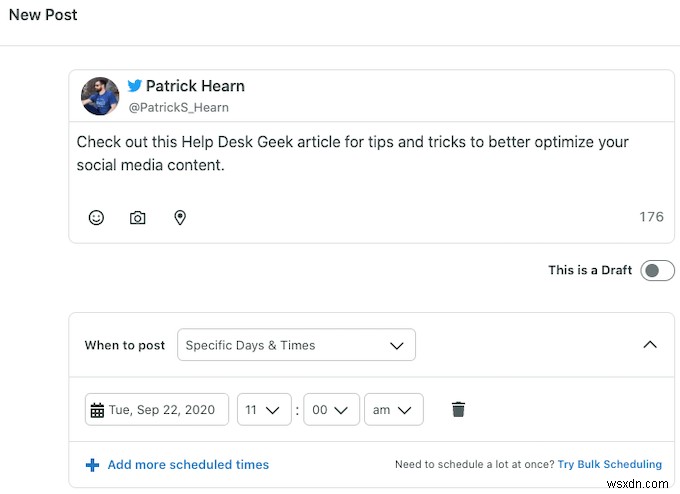Click Add more scheduled times link

click(188, 464)
